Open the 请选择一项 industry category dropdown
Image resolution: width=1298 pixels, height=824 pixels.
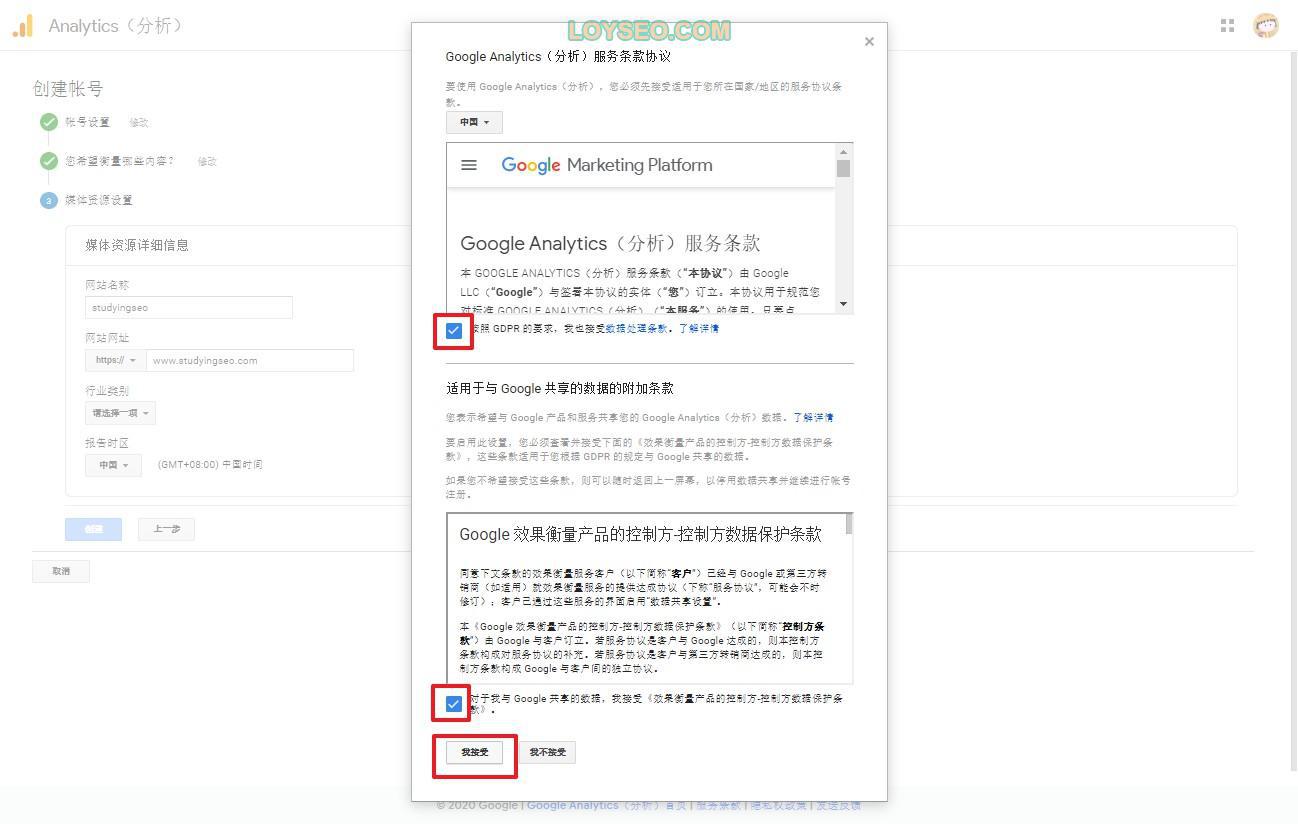click(120, 413)
